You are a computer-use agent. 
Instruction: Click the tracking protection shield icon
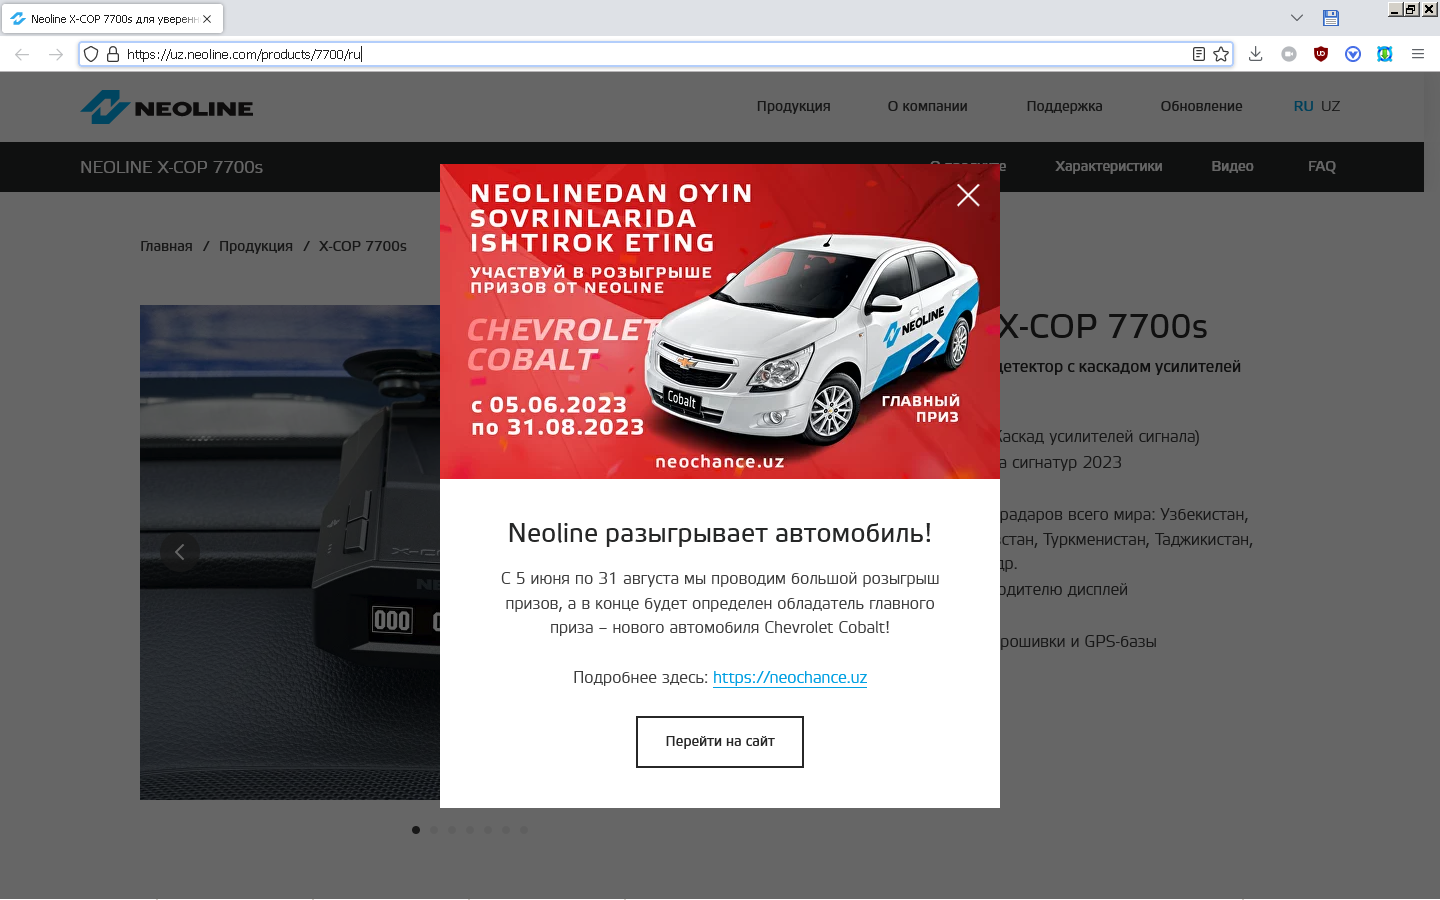(91, 54)
